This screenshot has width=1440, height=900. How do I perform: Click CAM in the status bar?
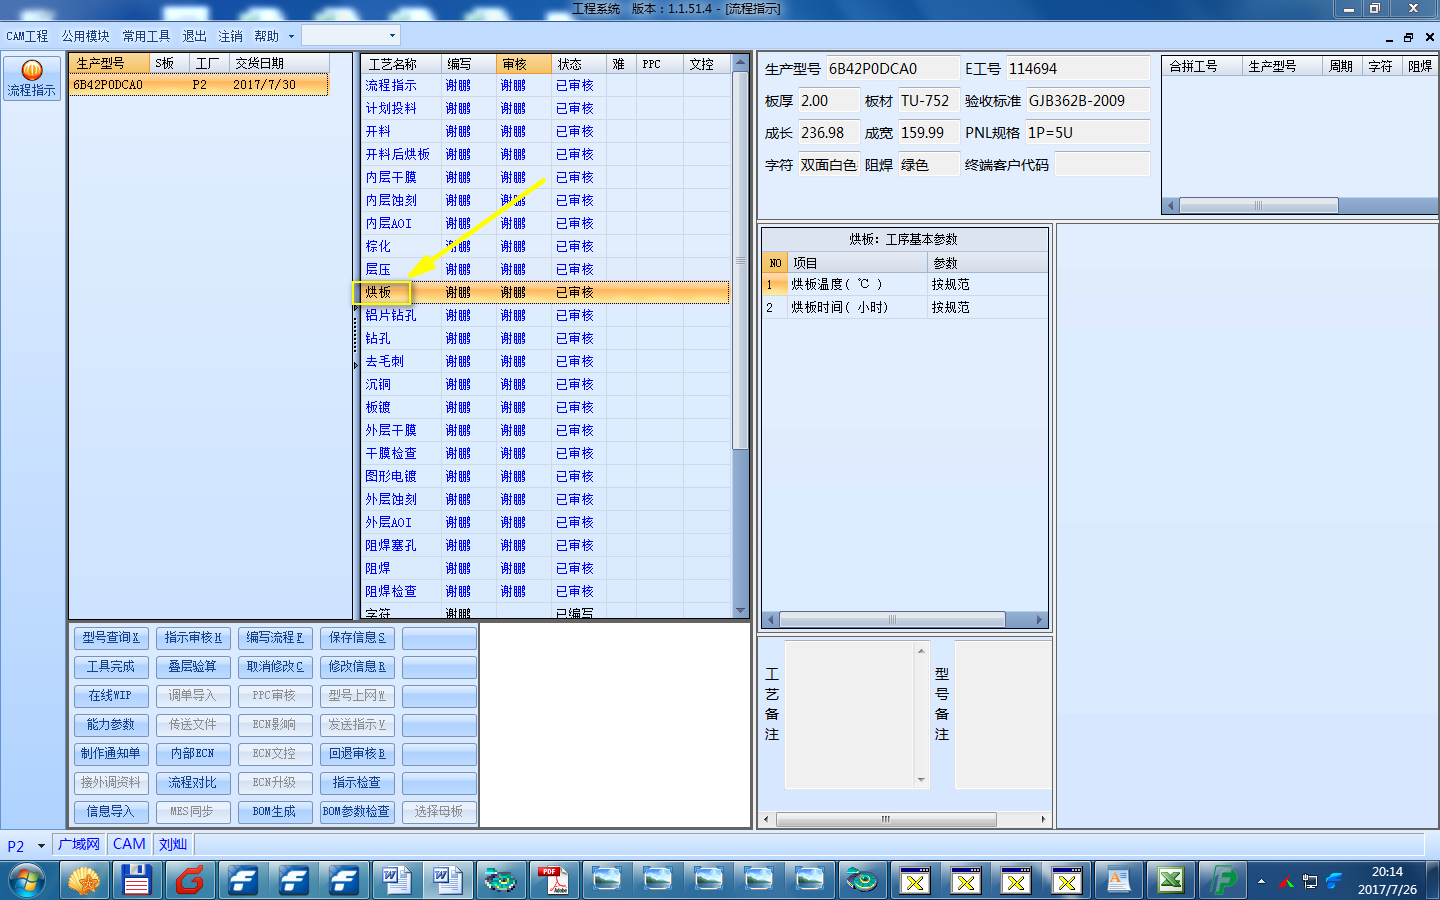129,845
